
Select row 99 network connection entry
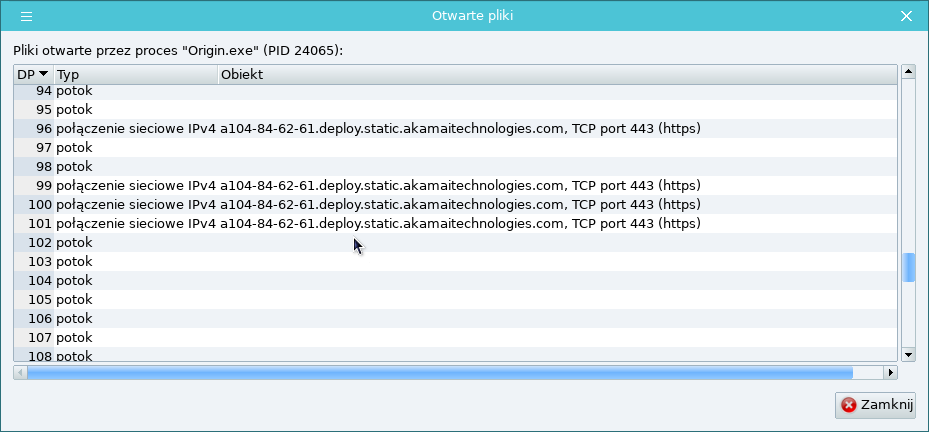pyautogui.click(x=456, y=185)
